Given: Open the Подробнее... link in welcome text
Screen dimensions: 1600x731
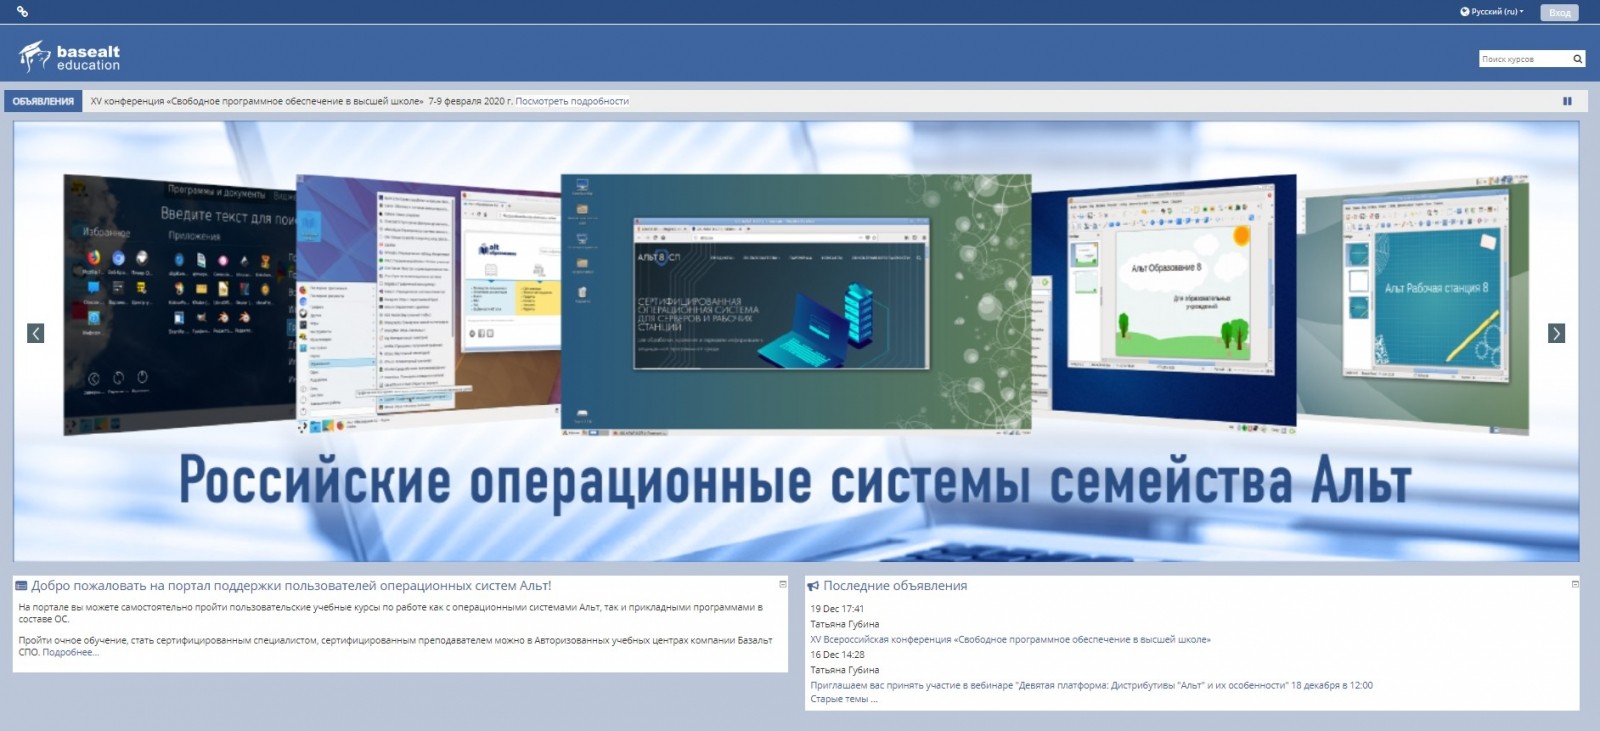Looking at the screenshot, I should pyautogui.click(x=70, y=652).
